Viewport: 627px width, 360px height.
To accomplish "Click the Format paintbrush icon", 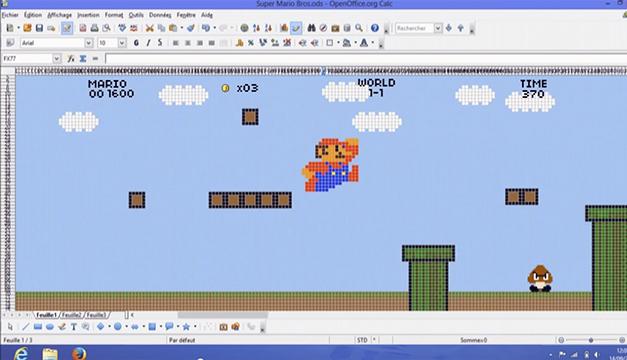I will coord(191,28).
